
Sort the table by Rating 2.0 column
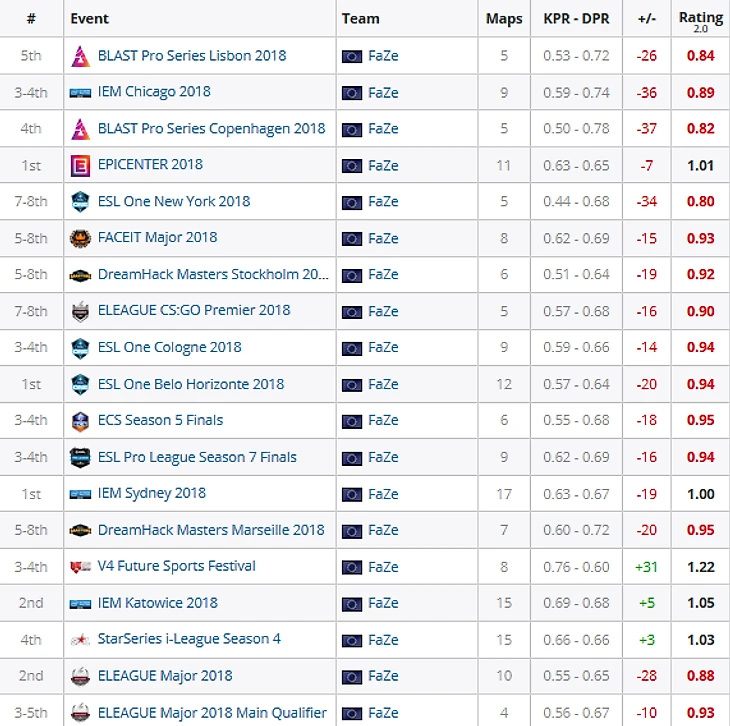(x=700, y=19)
